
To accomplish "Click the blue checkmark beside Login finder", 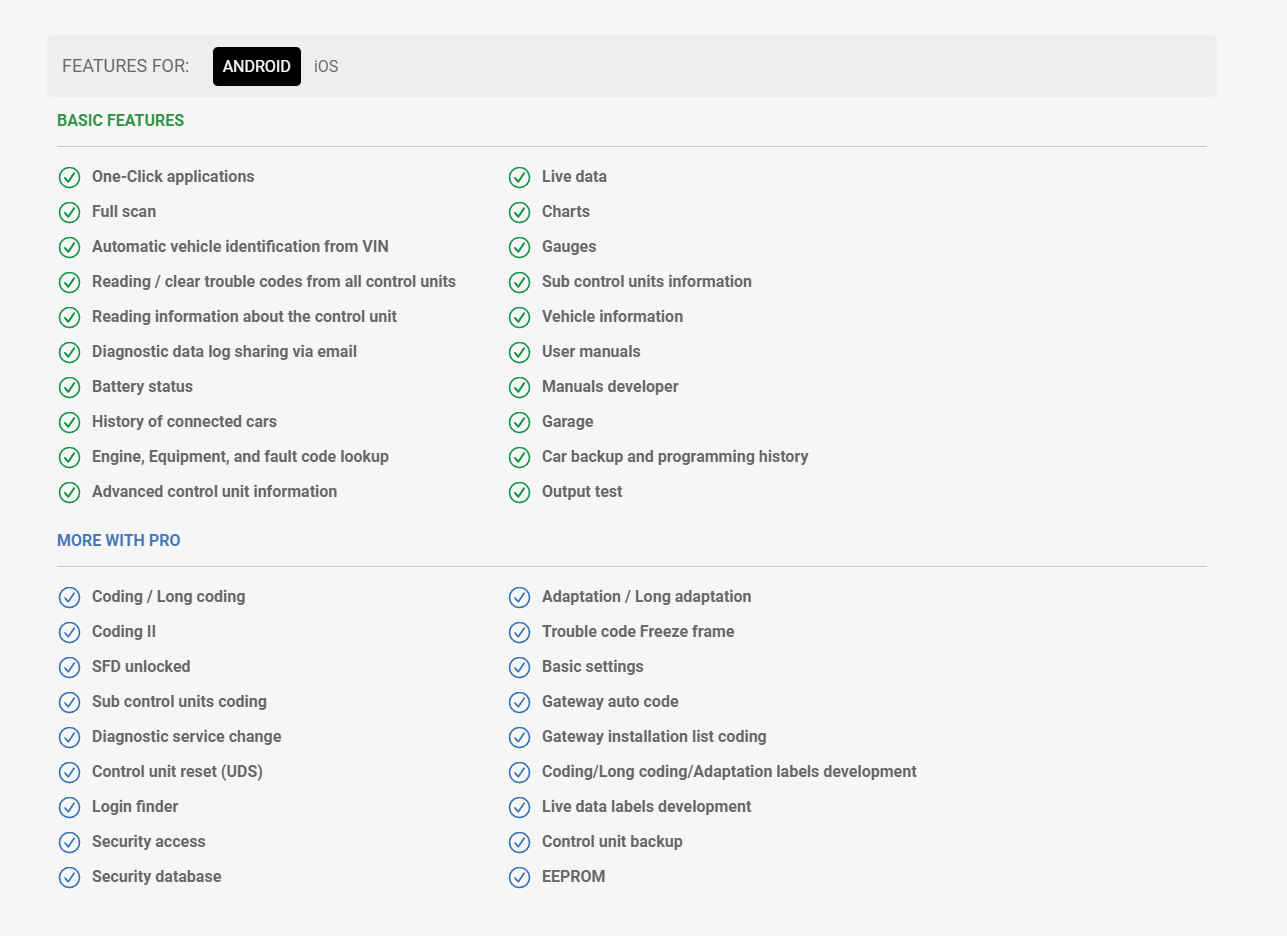I will (x=69, y=807).
